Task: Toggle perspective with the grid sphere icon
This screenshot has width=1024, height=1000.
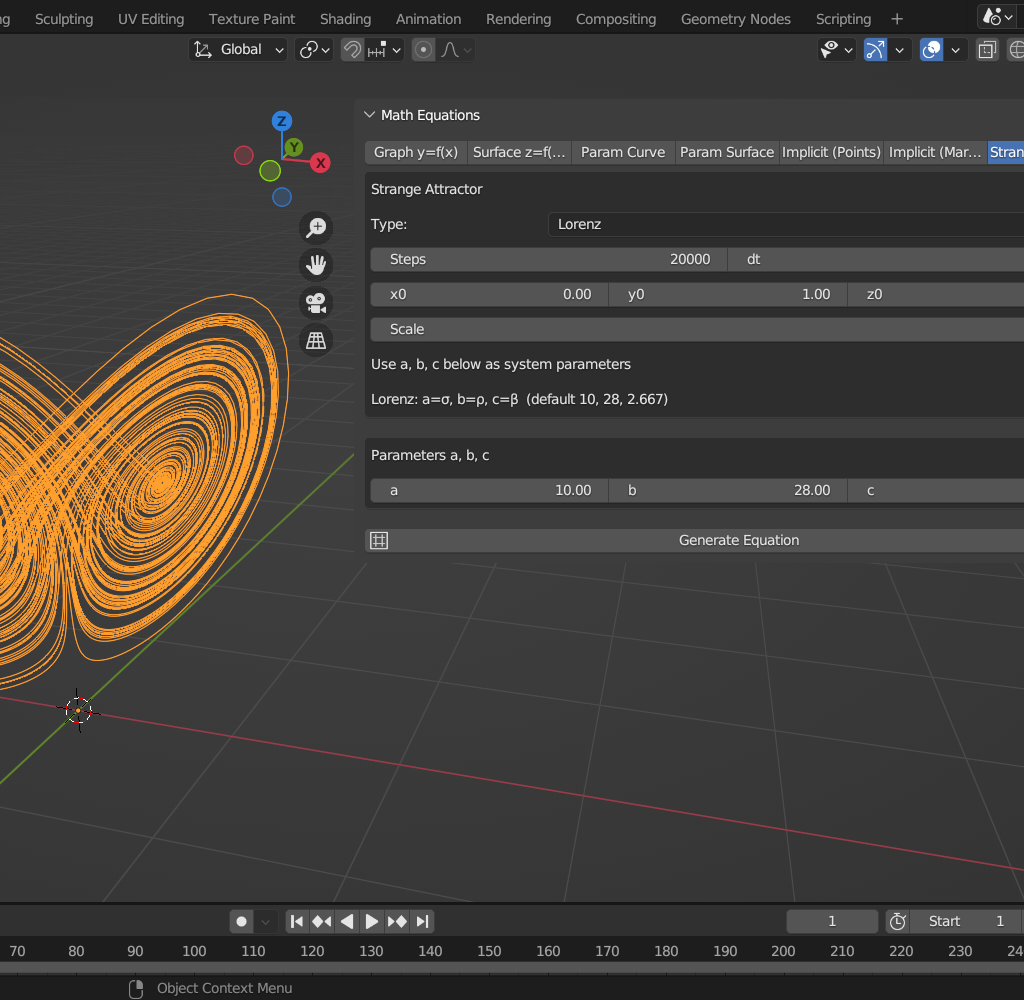Action: pyautogui.click(x=315, y=340)
